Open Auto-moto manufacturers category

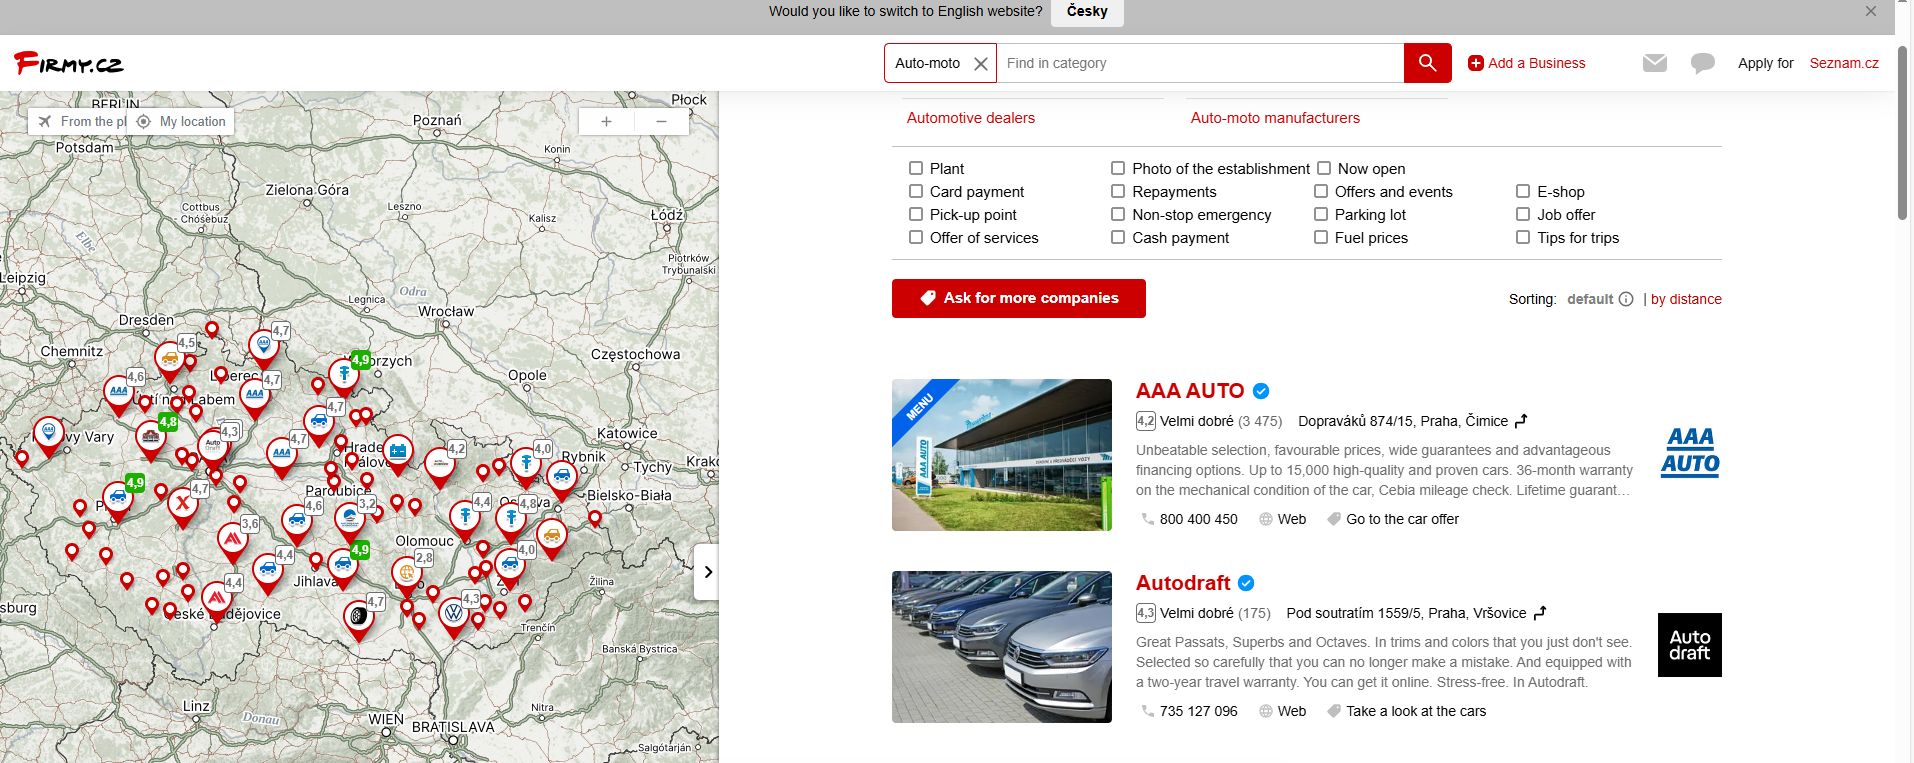click(1275, 118)
